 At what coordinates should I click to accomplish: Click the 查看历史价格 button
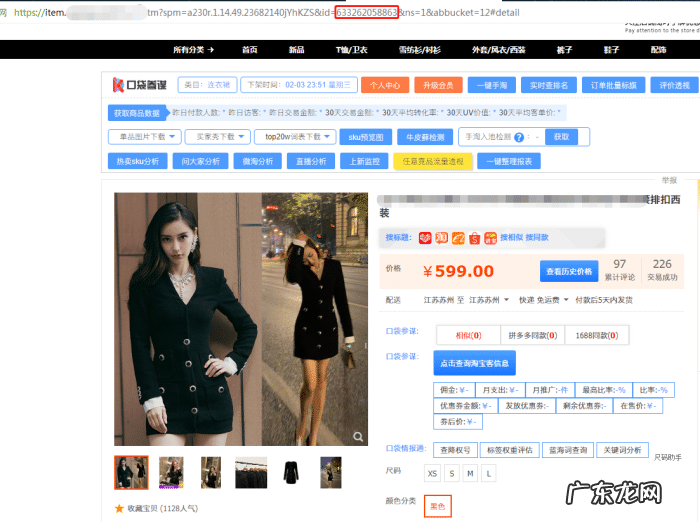569,271
